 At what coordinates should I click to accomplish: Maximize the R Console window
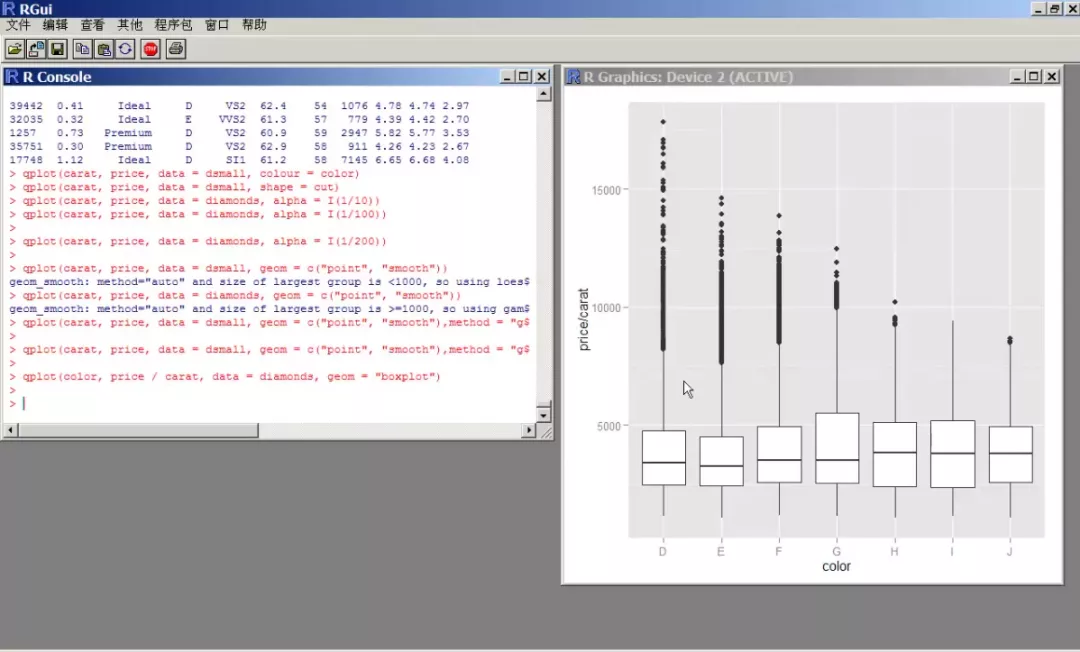(523, 77)
